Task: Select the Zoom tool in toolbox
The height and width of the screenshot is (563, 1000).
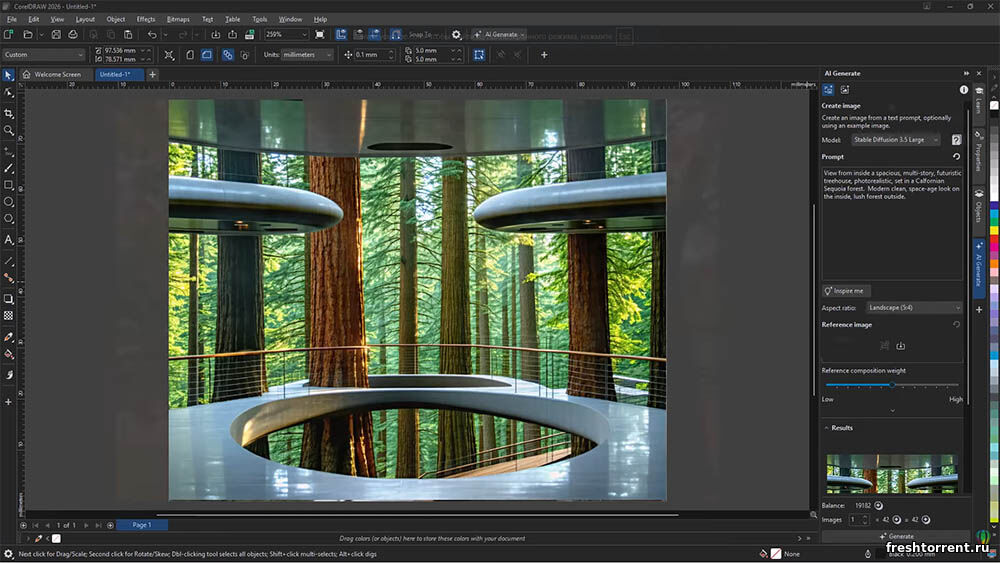Action: pos(9,130)
